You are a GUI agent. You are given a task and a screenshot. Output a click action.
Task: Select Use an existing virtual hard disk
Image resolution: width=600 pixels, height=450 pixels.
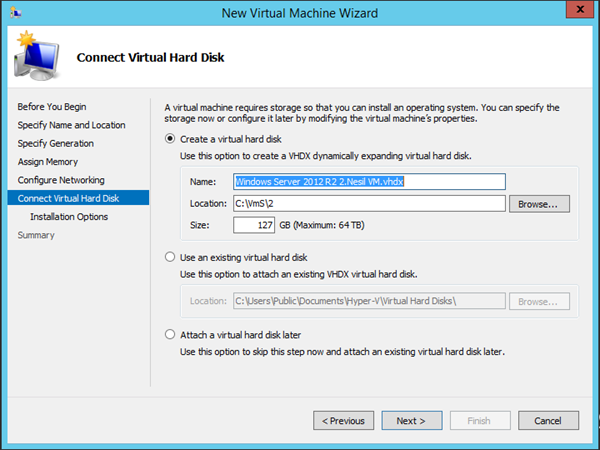[170, 257]
